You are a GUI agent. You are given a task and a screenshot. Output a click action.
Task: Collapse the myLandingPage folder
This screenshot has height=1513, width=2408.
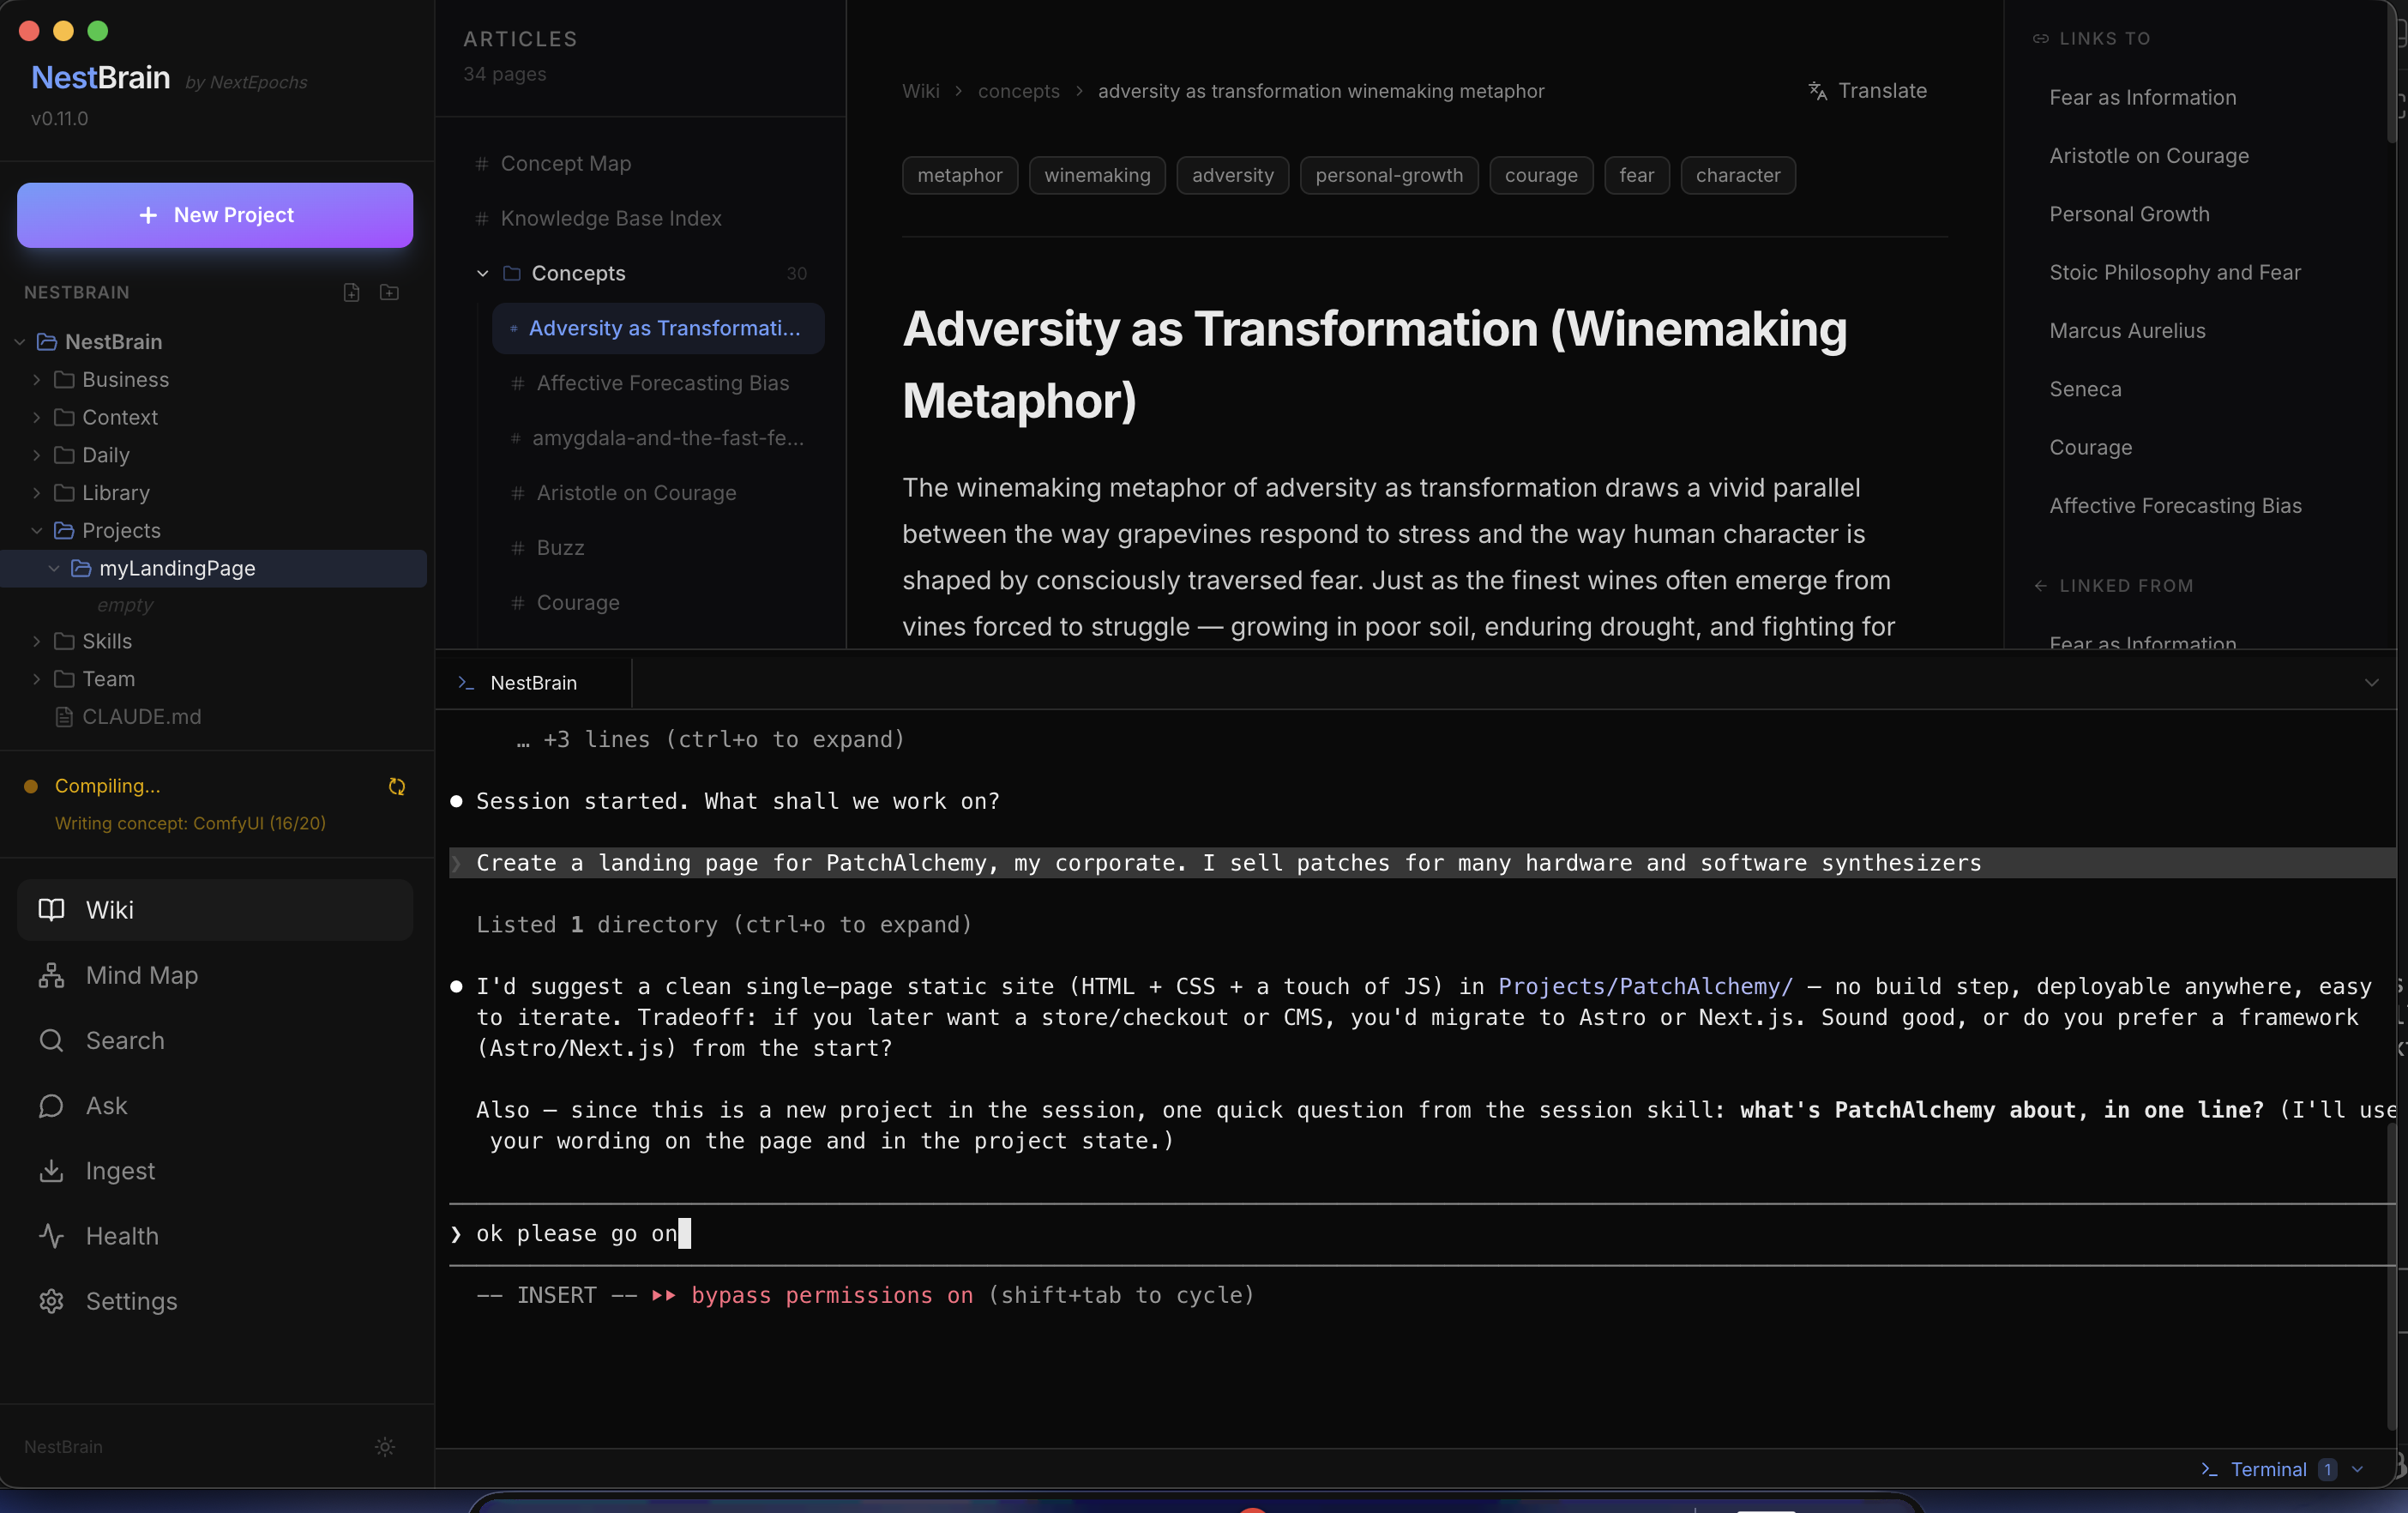point(53,568)
